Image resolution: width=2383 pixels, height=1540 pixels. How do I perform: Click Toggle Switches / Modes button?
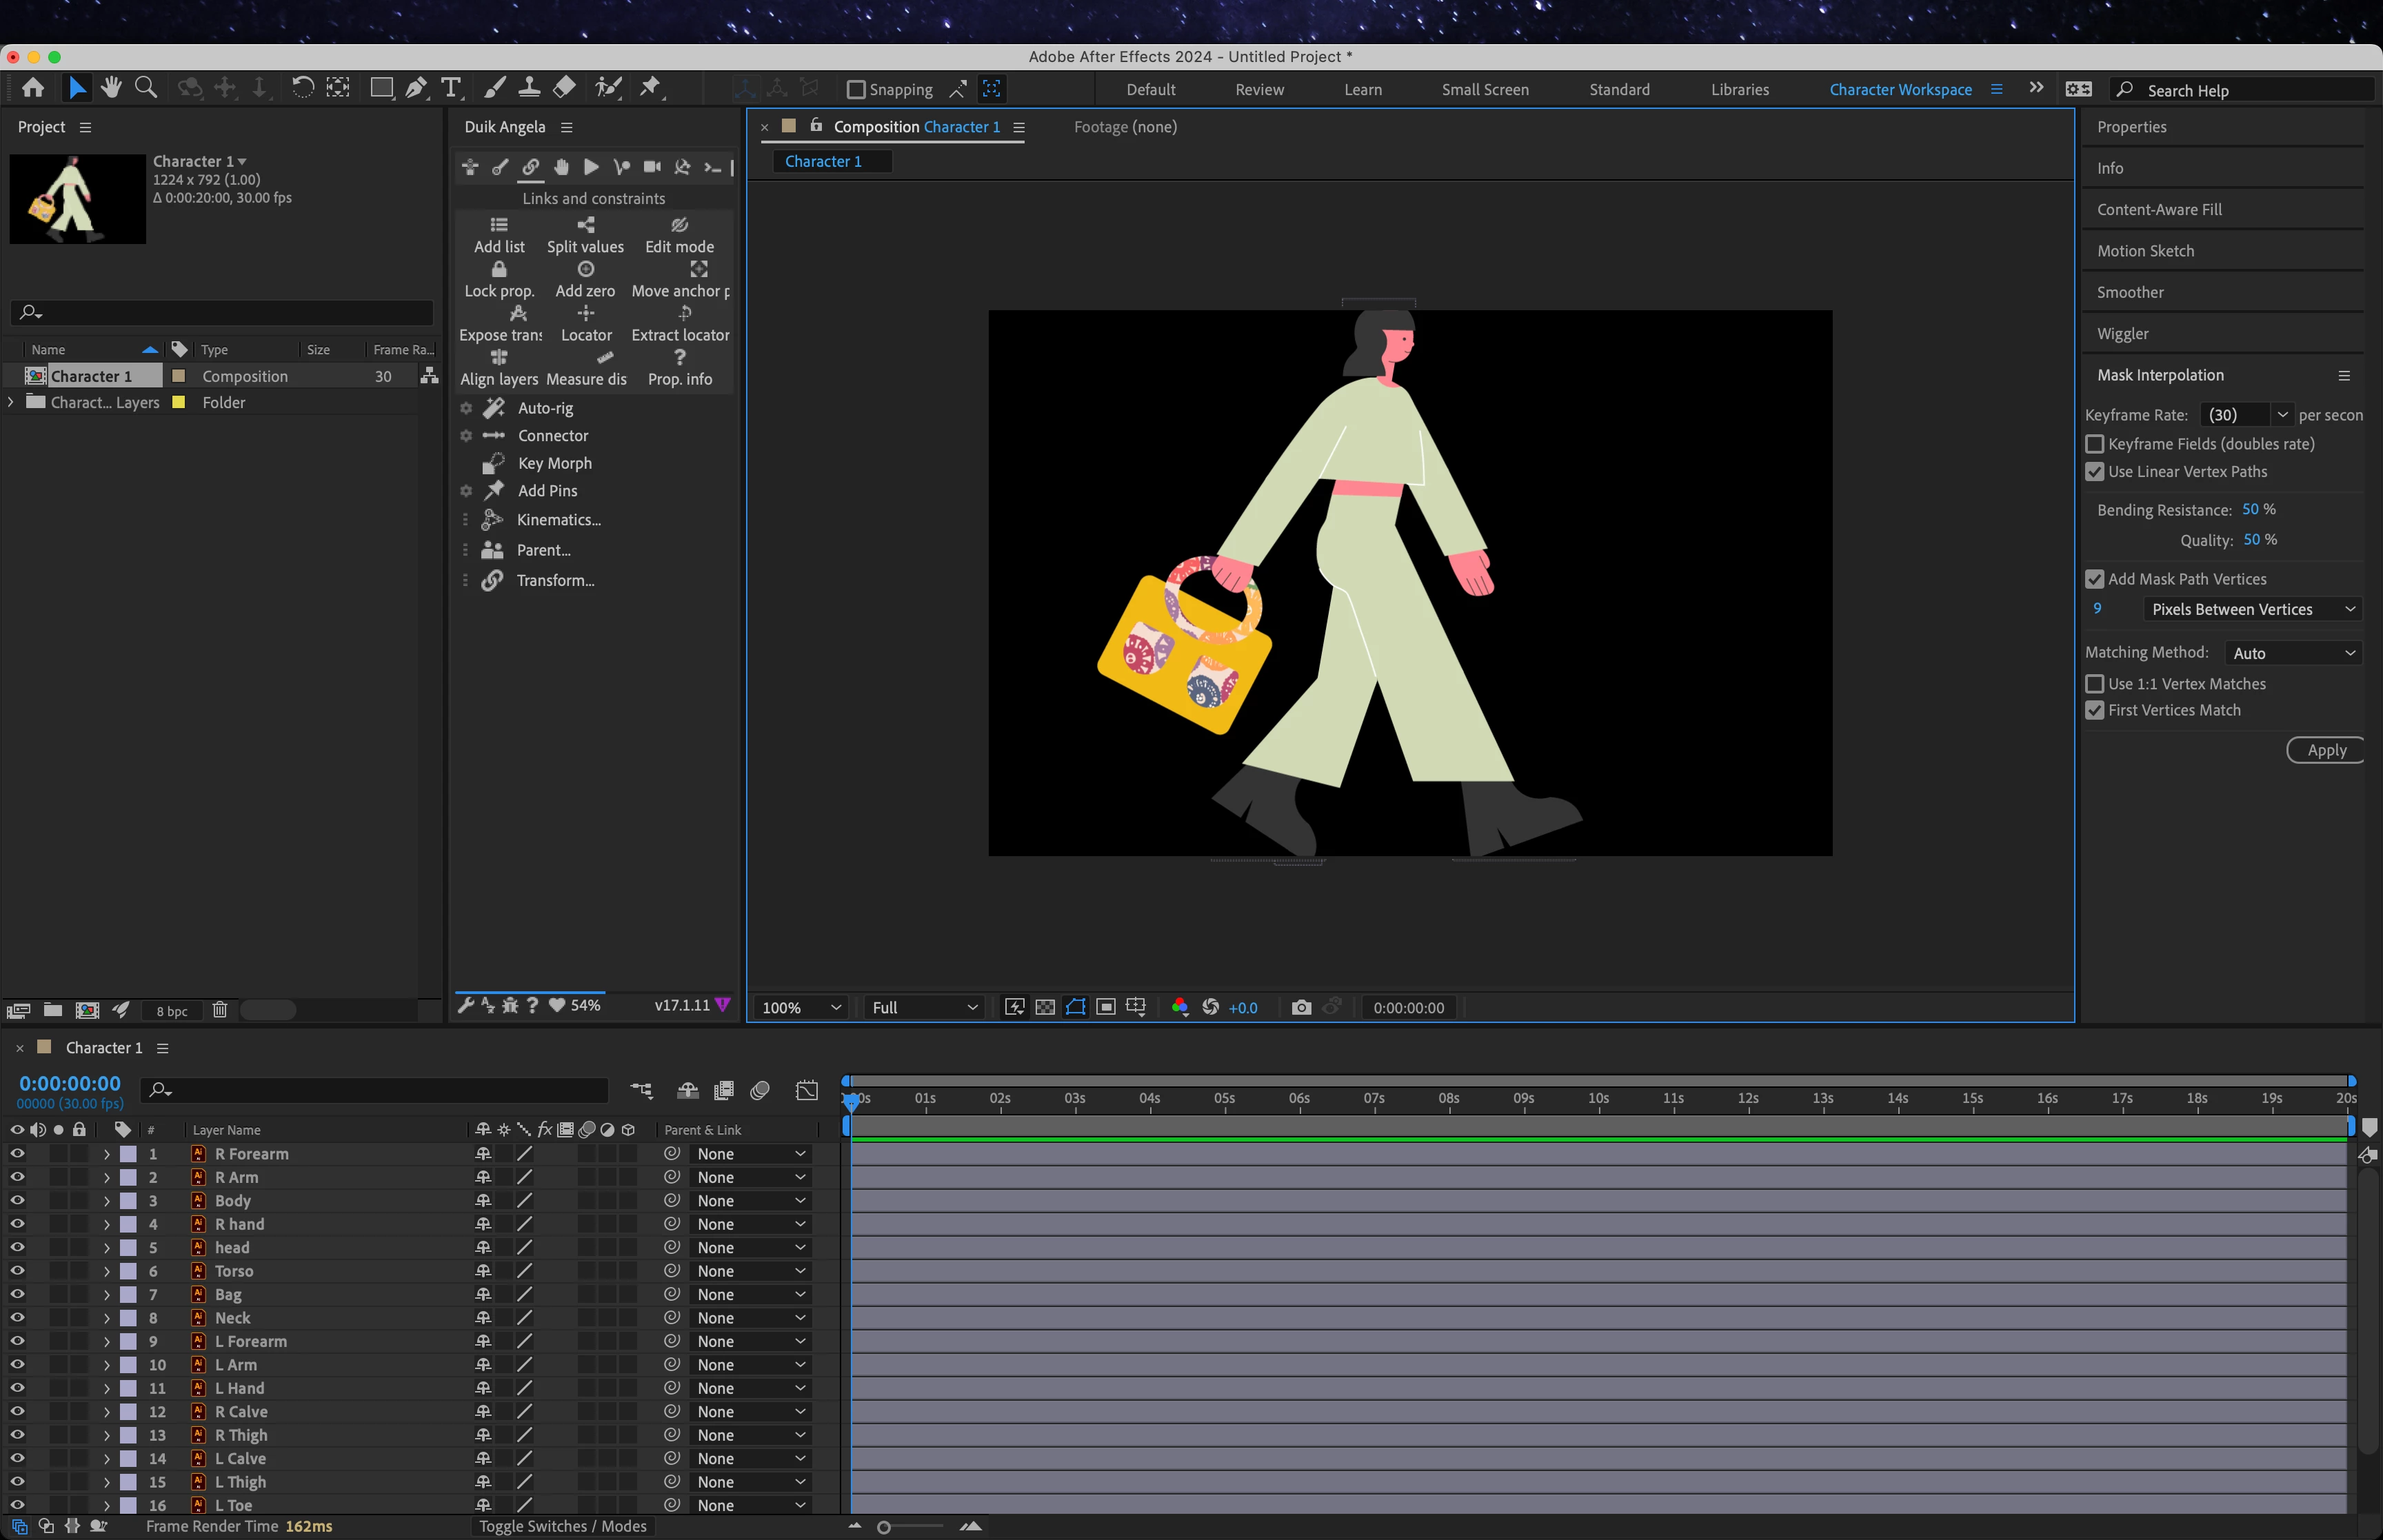pyautogui.click(x=562, y=1526)
